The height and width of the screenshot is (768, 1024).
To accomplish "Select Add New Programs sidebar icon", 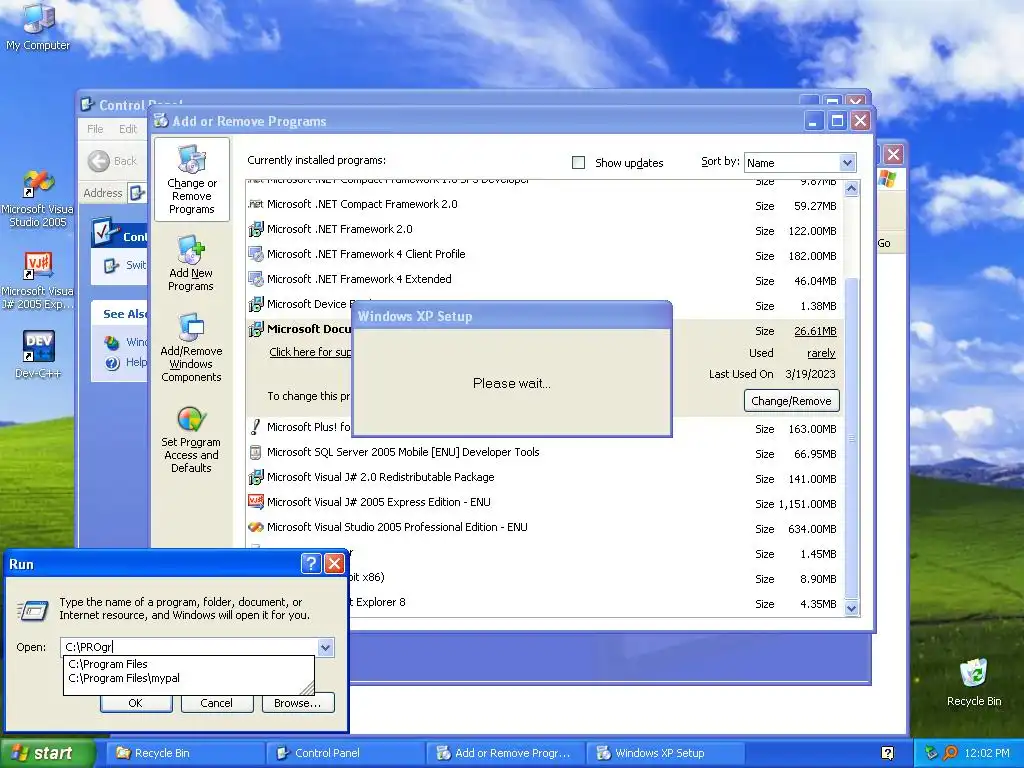I will (x=191, y=263).
